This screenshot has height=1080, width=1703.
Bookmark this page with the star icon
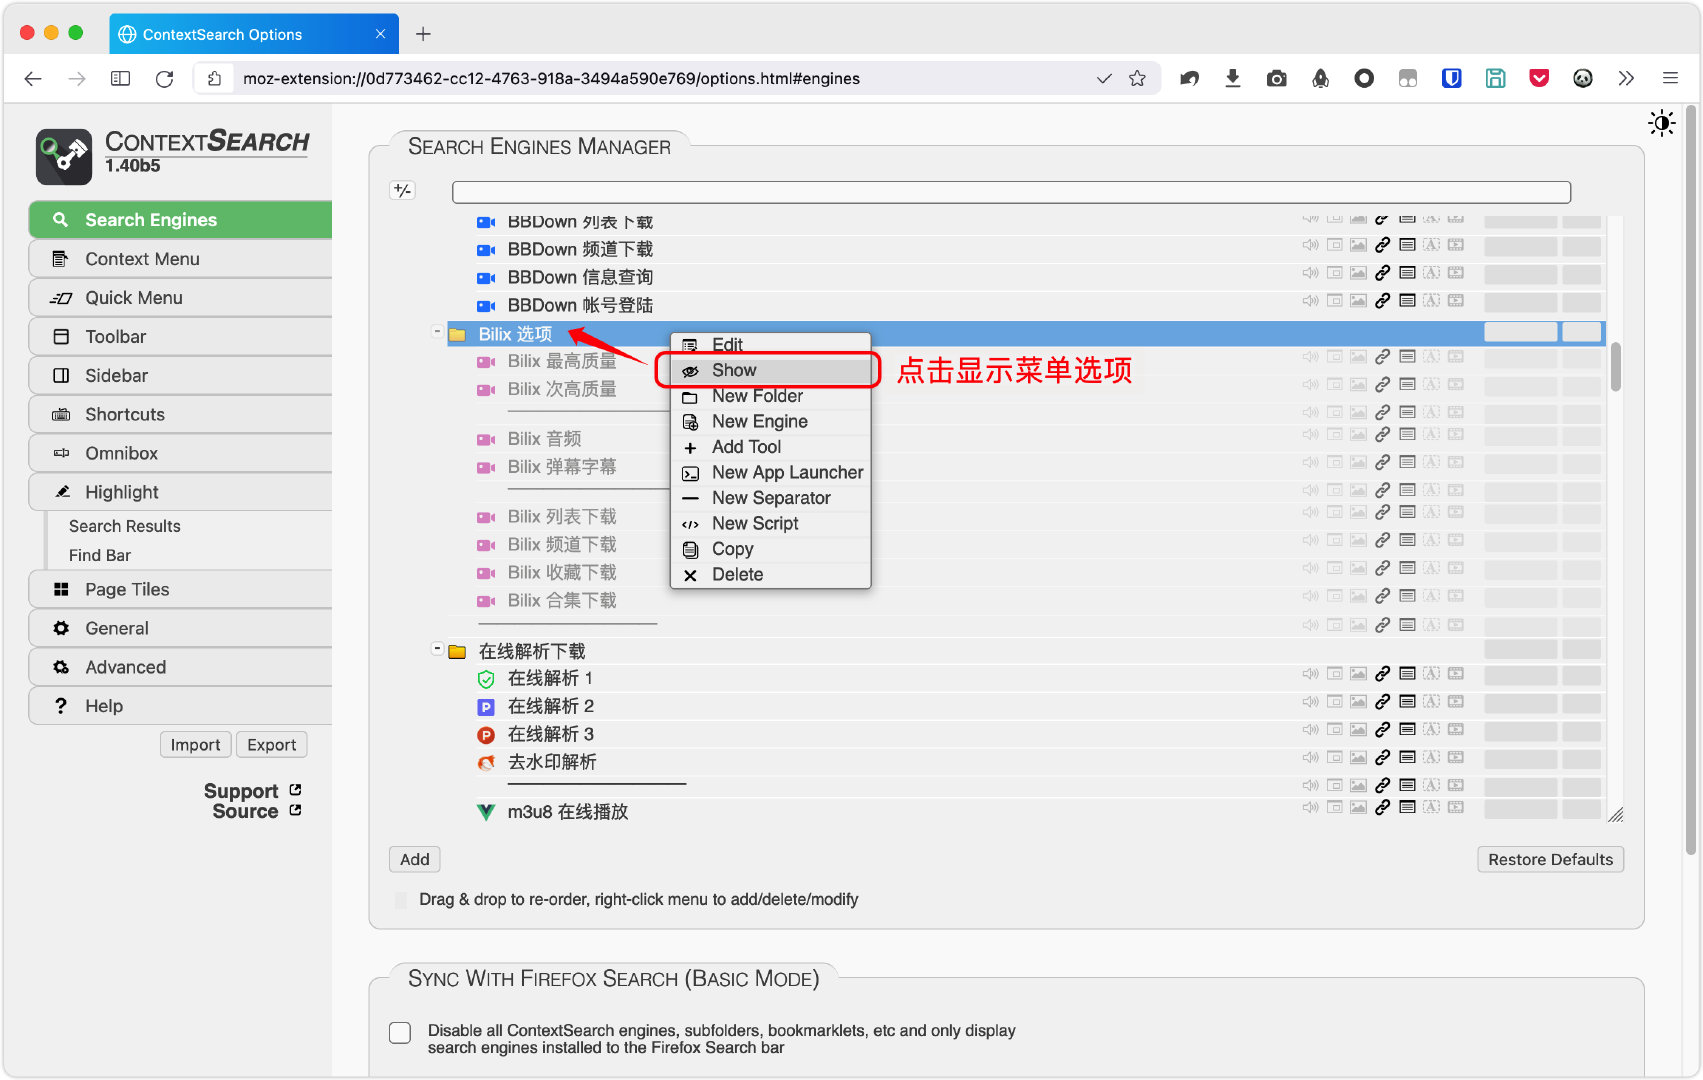tap(1137, 79)
